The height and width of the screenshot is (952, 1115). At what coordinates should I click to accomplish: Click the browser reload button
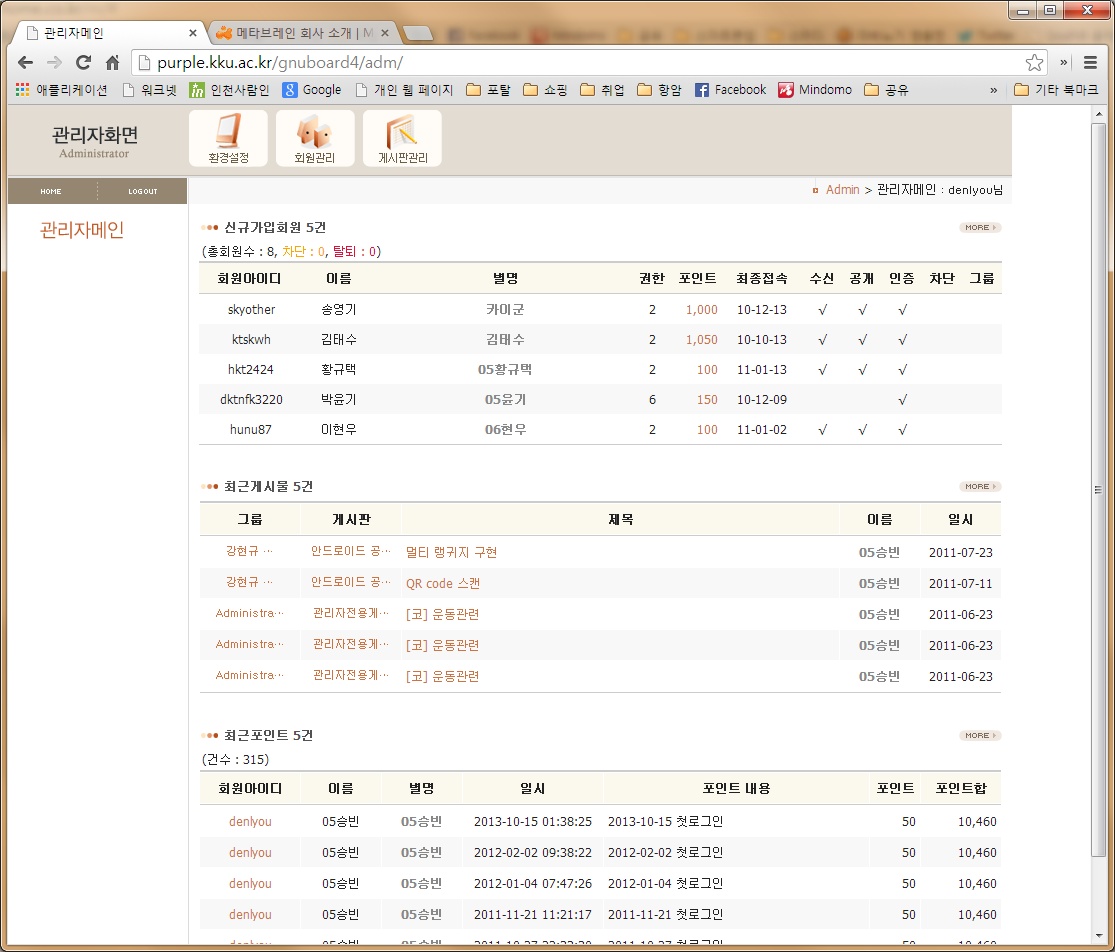pyautogui.click(x=84, y=62)
